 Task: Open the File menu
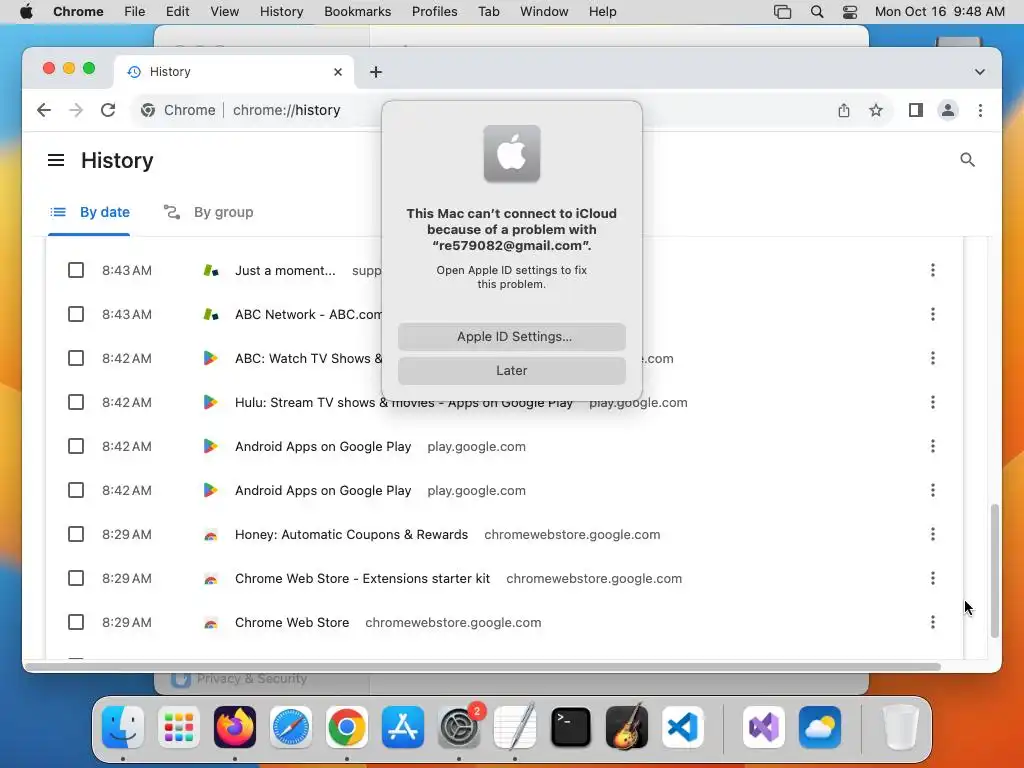click(x=135, y=12)
